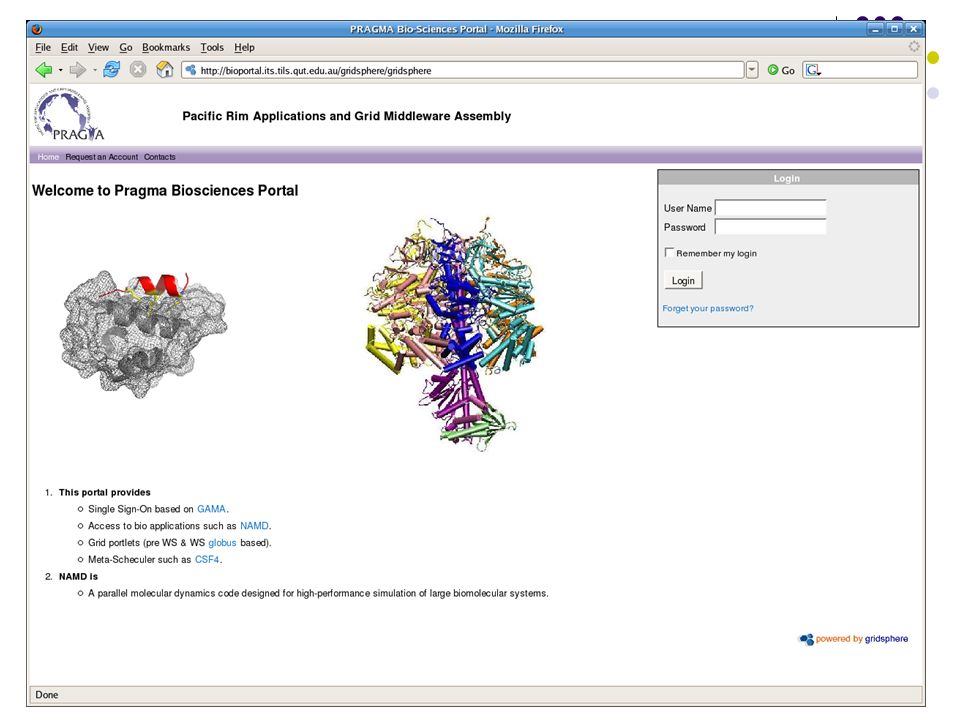Maximize the Firefox window
This screenshot has height=720, width=960.
coord(894,29)
